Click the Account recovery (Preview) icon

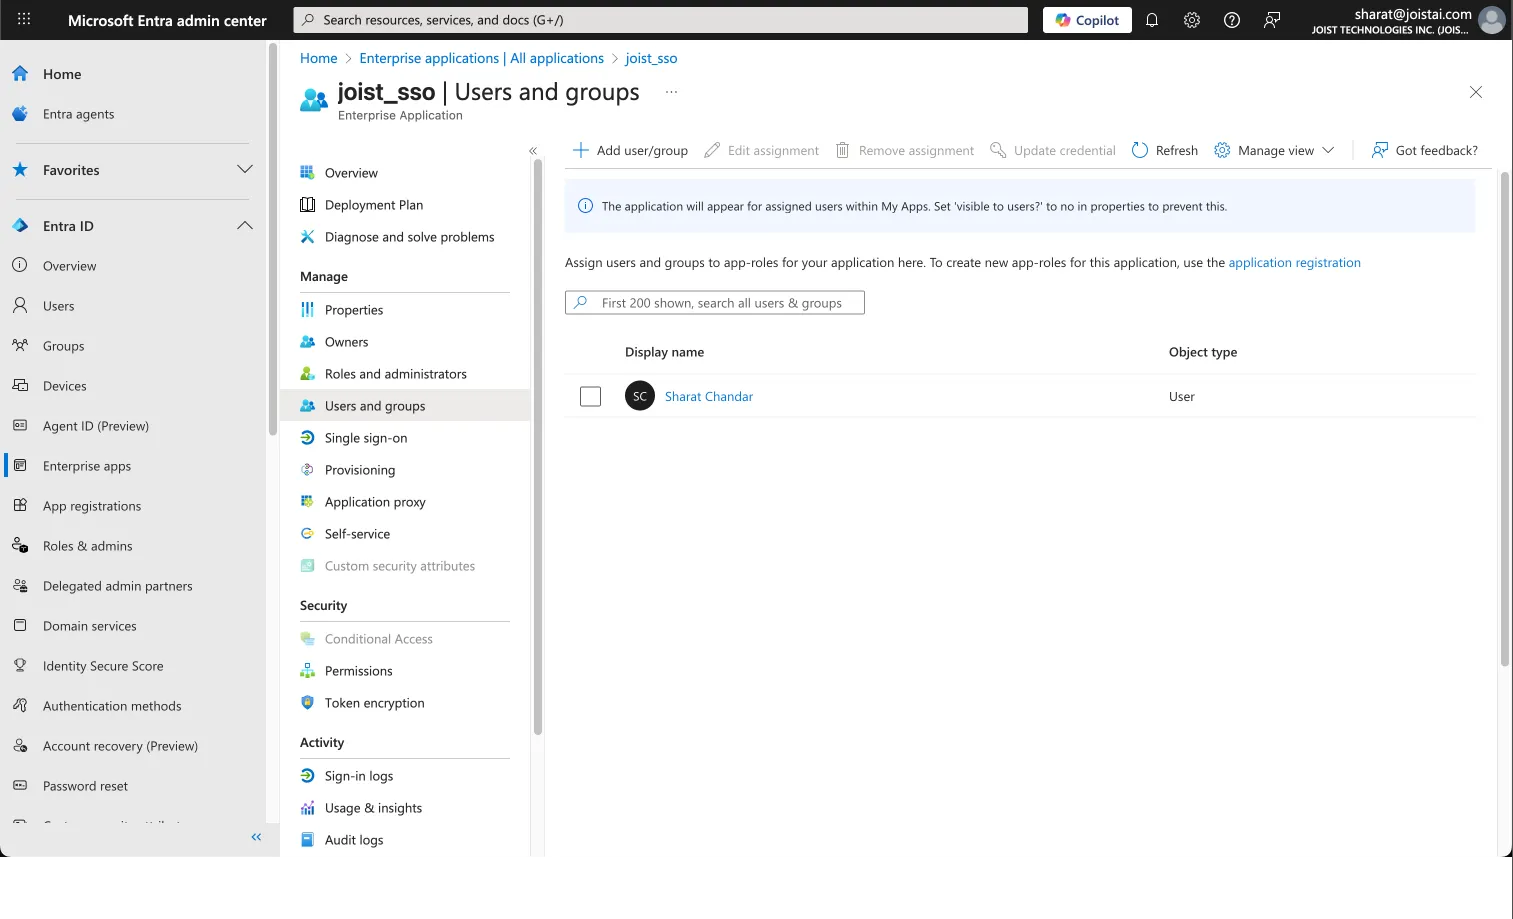(20, 745)
